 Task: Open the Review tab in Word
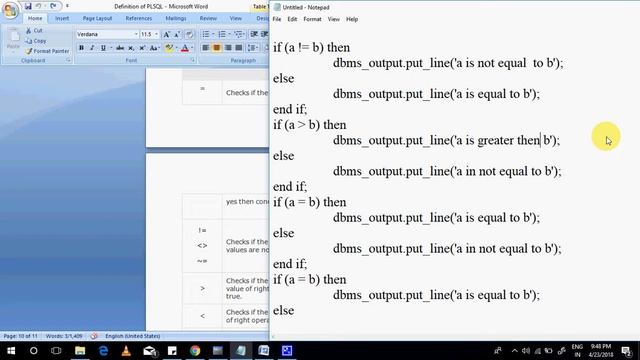(x=208, y=18)
